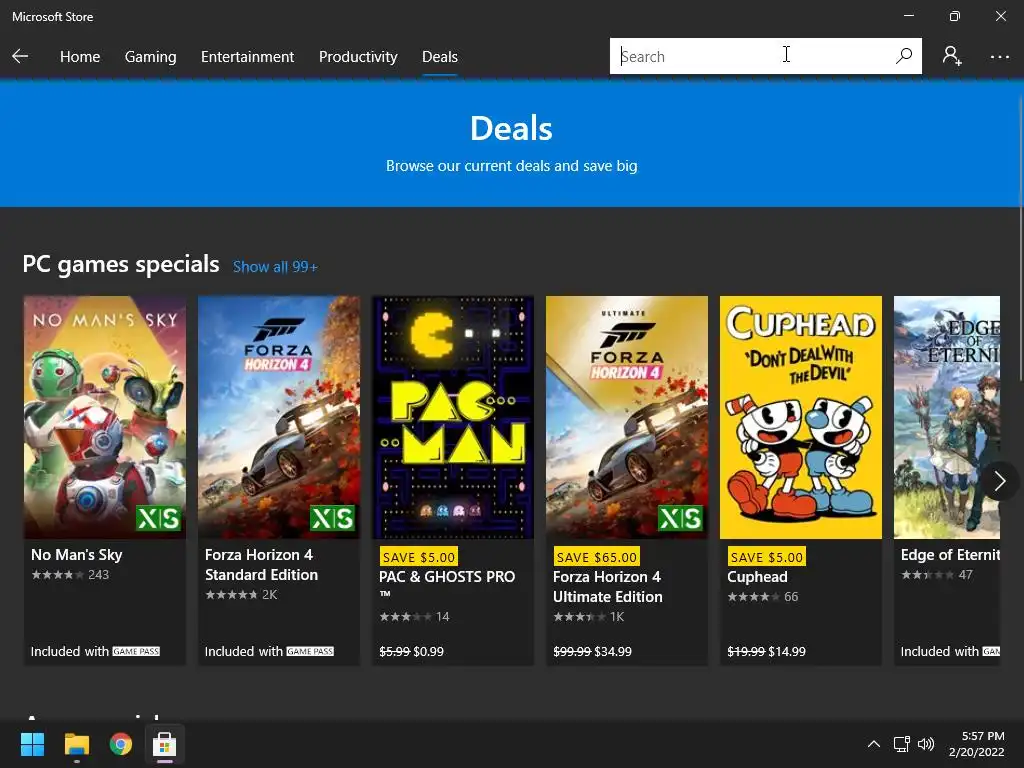Go back with the arrow icon

[20, 56]
